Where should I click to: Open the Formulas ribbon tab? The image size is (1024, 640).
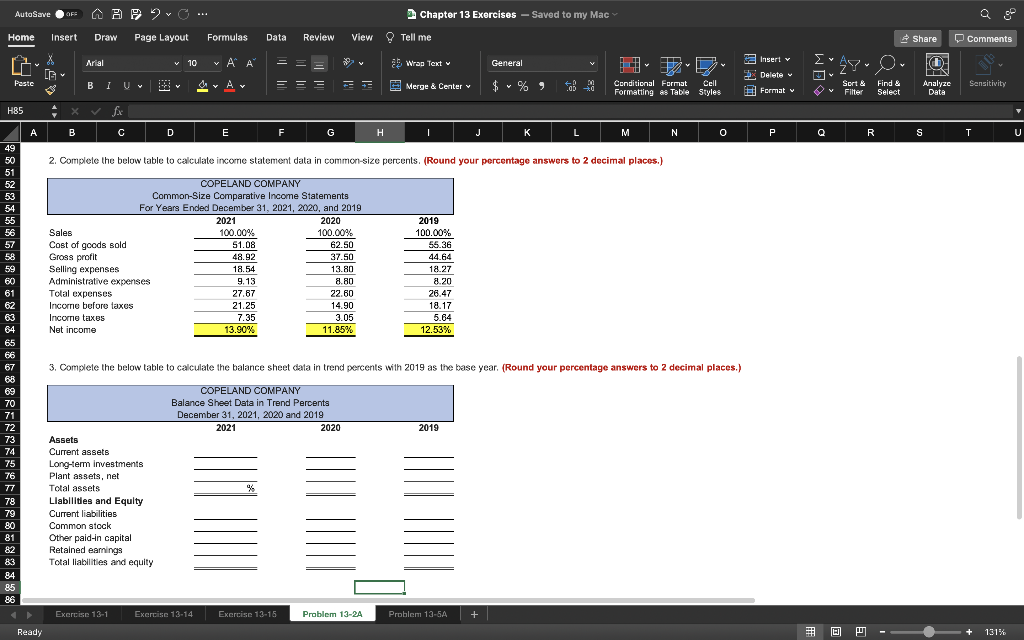(227, 37)
